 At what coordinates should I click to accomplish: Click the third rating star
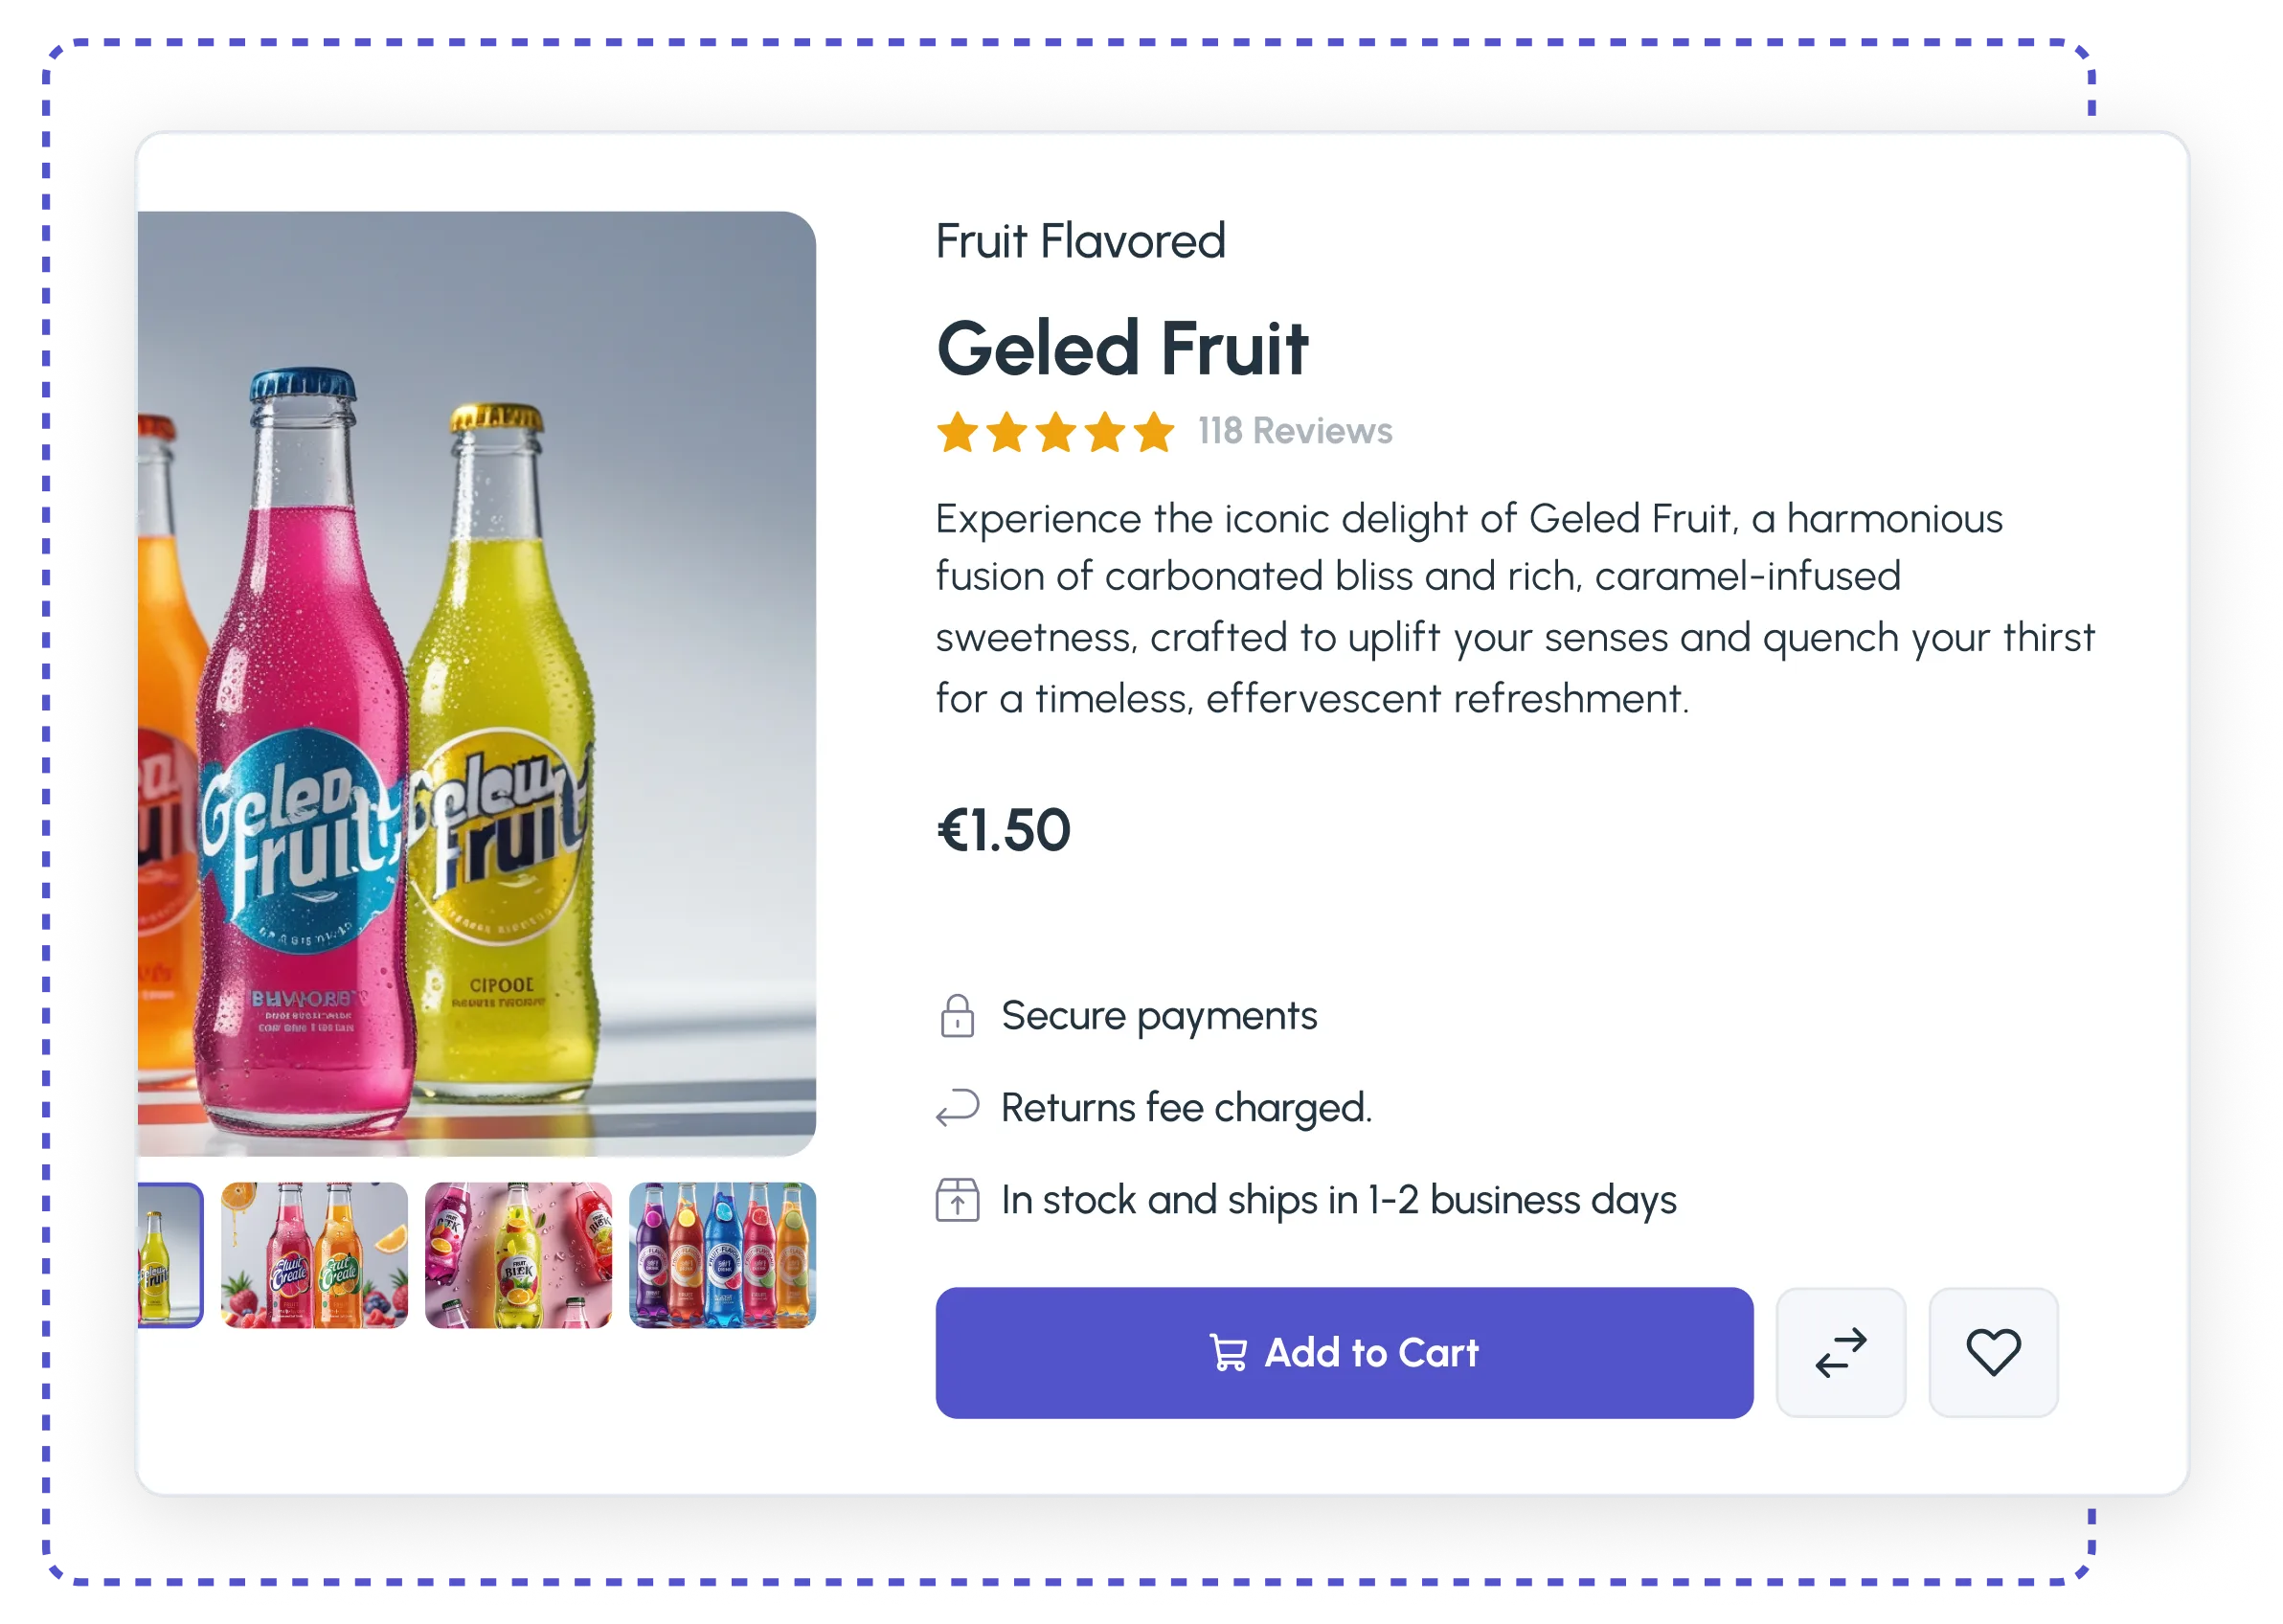pos(1056,432)
